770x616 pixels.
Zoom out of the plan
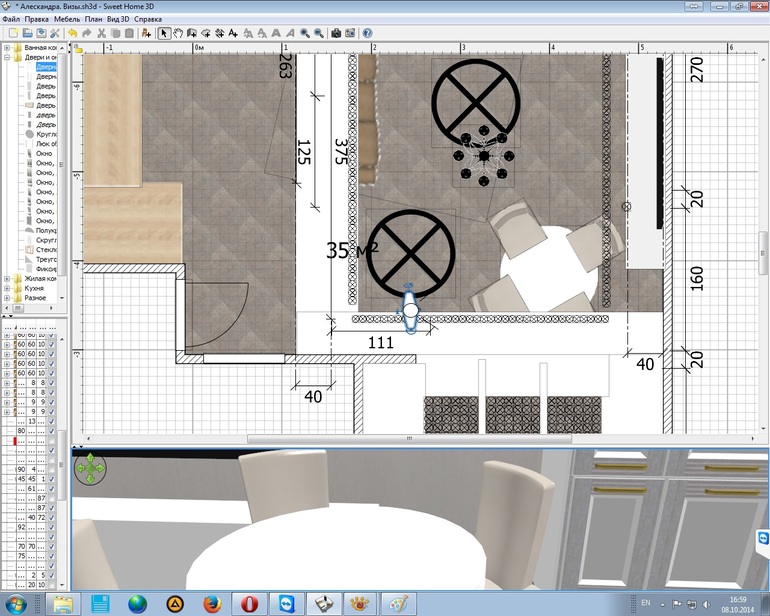point(319,33)
